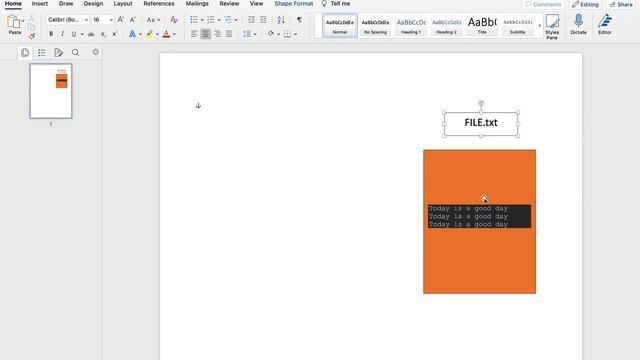Click the Share button
Viewport: 640px width, 360px height.
621,4
